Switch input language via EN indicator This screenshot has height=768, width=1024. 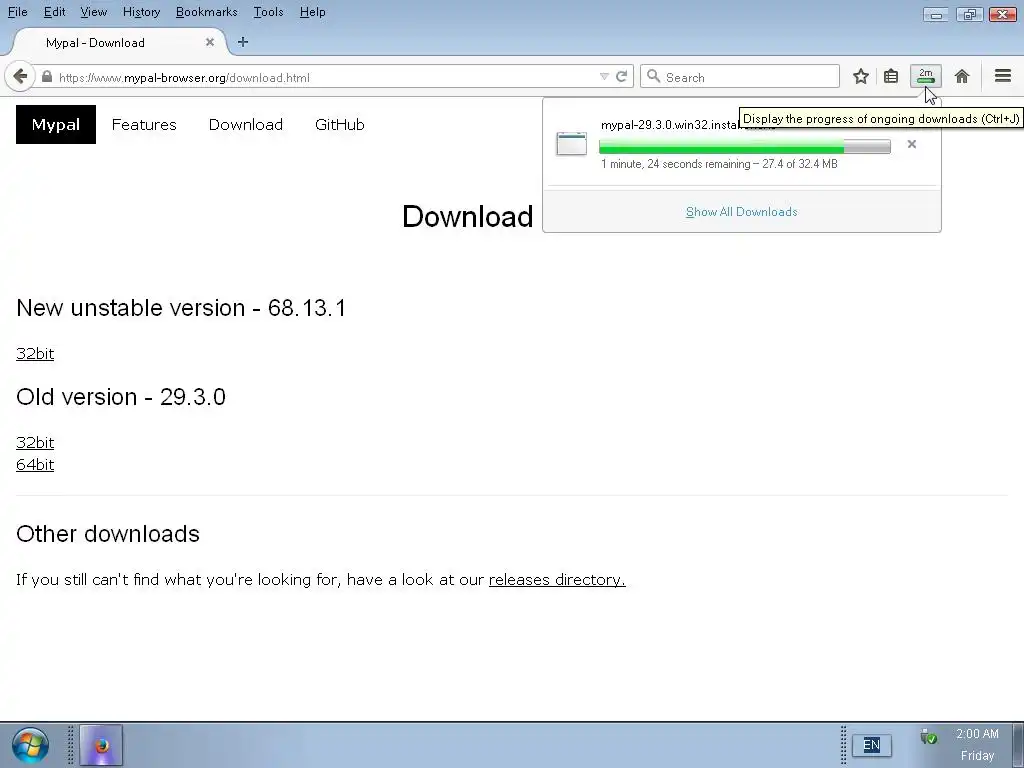[871, 745]
